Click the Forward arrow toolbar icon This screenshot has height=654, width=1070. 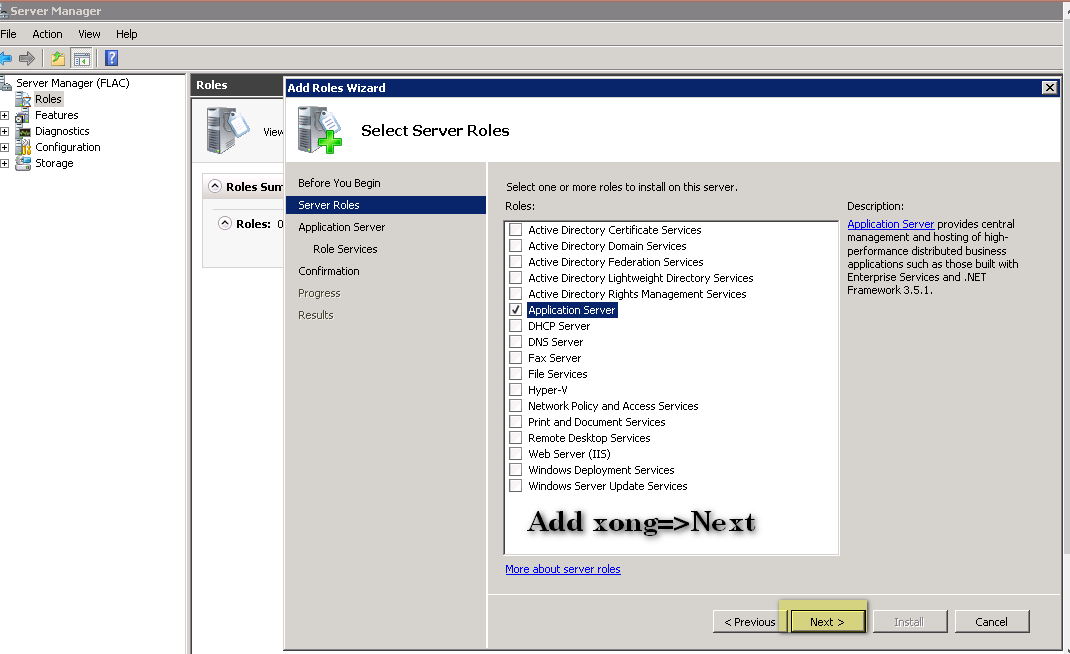coord(27,59)
